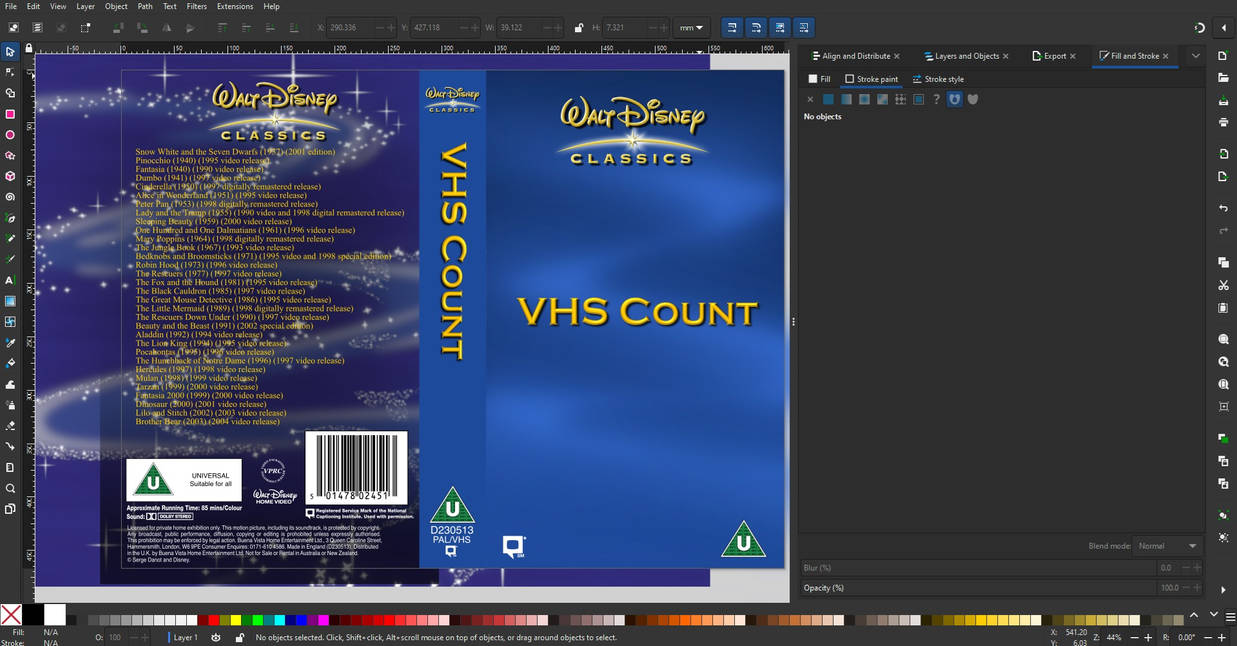Toggle move gradients with object
Image resolution: width=1237 pixels, height=646 pixels.
pos(780,28)
